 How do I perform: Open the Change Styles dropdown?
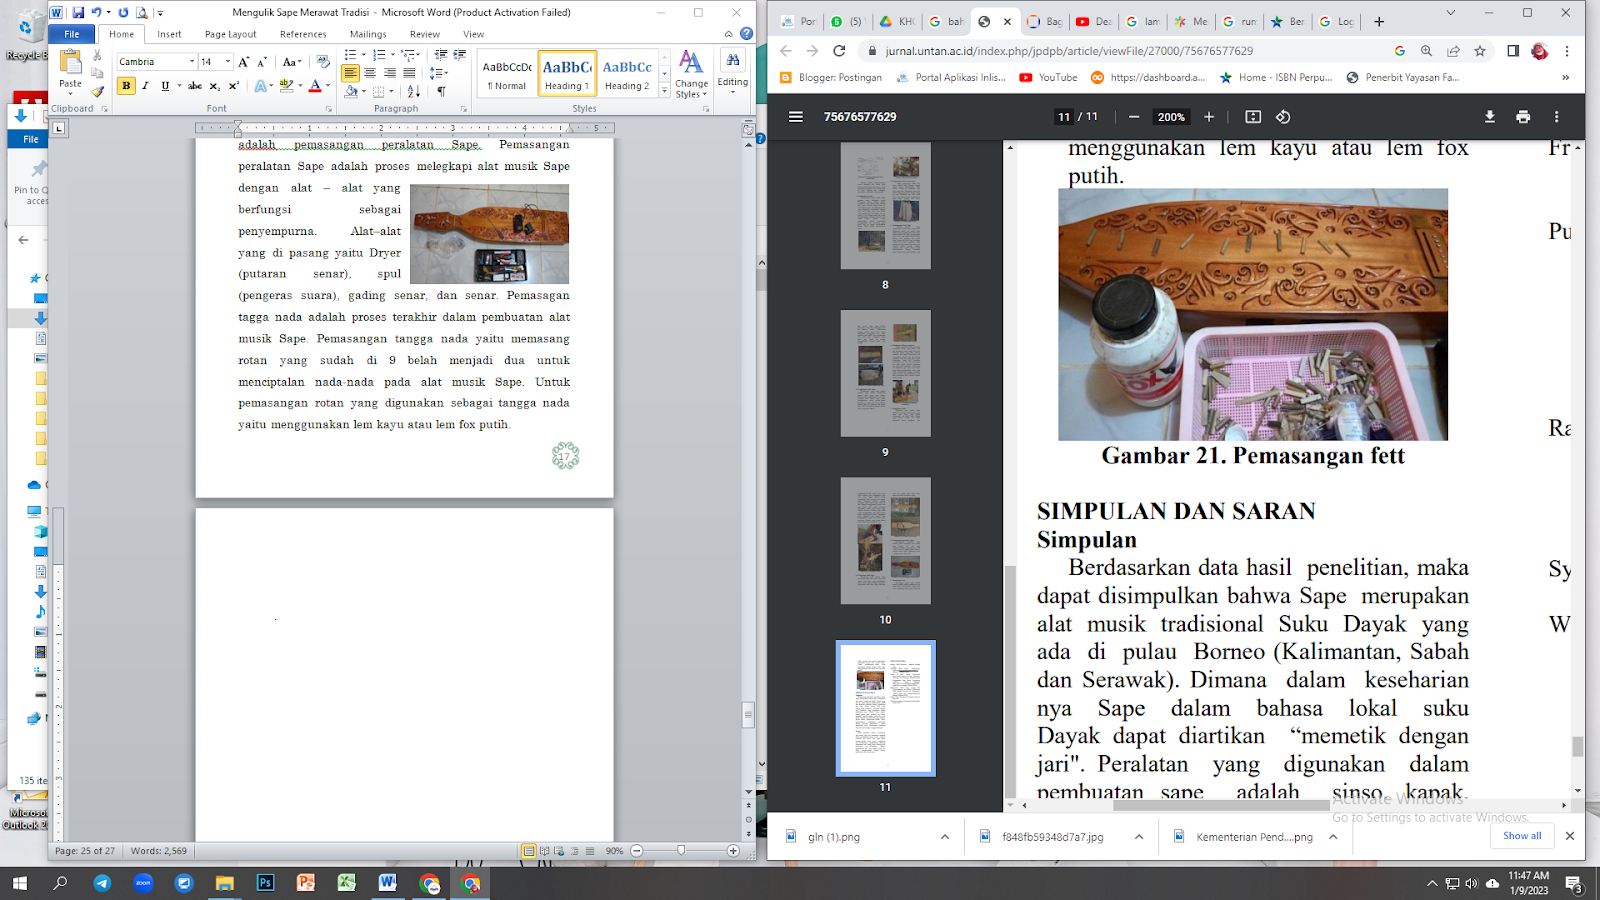tap(691, 74)
